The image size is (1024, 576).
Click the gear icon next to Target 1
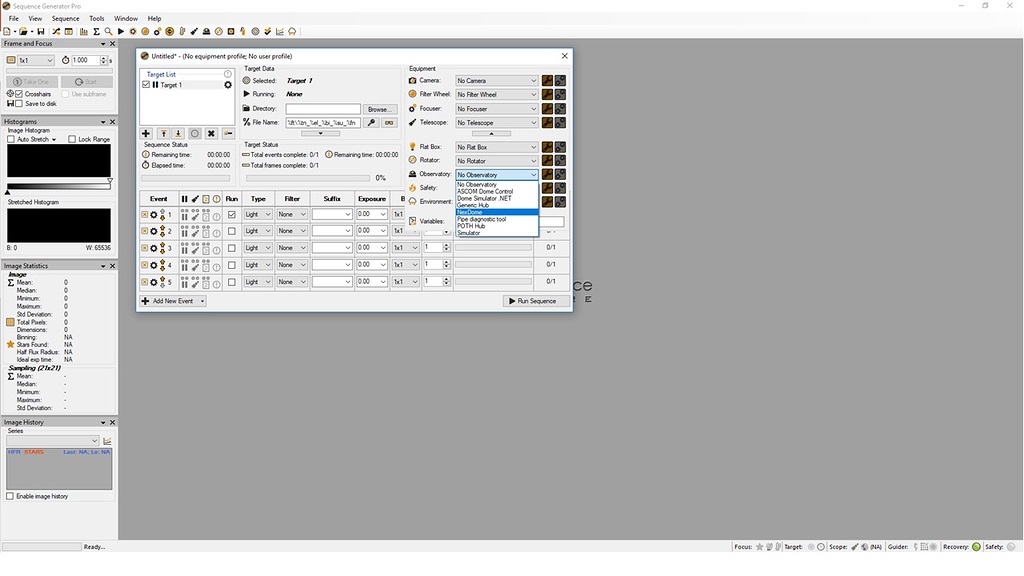coord(227,83)
